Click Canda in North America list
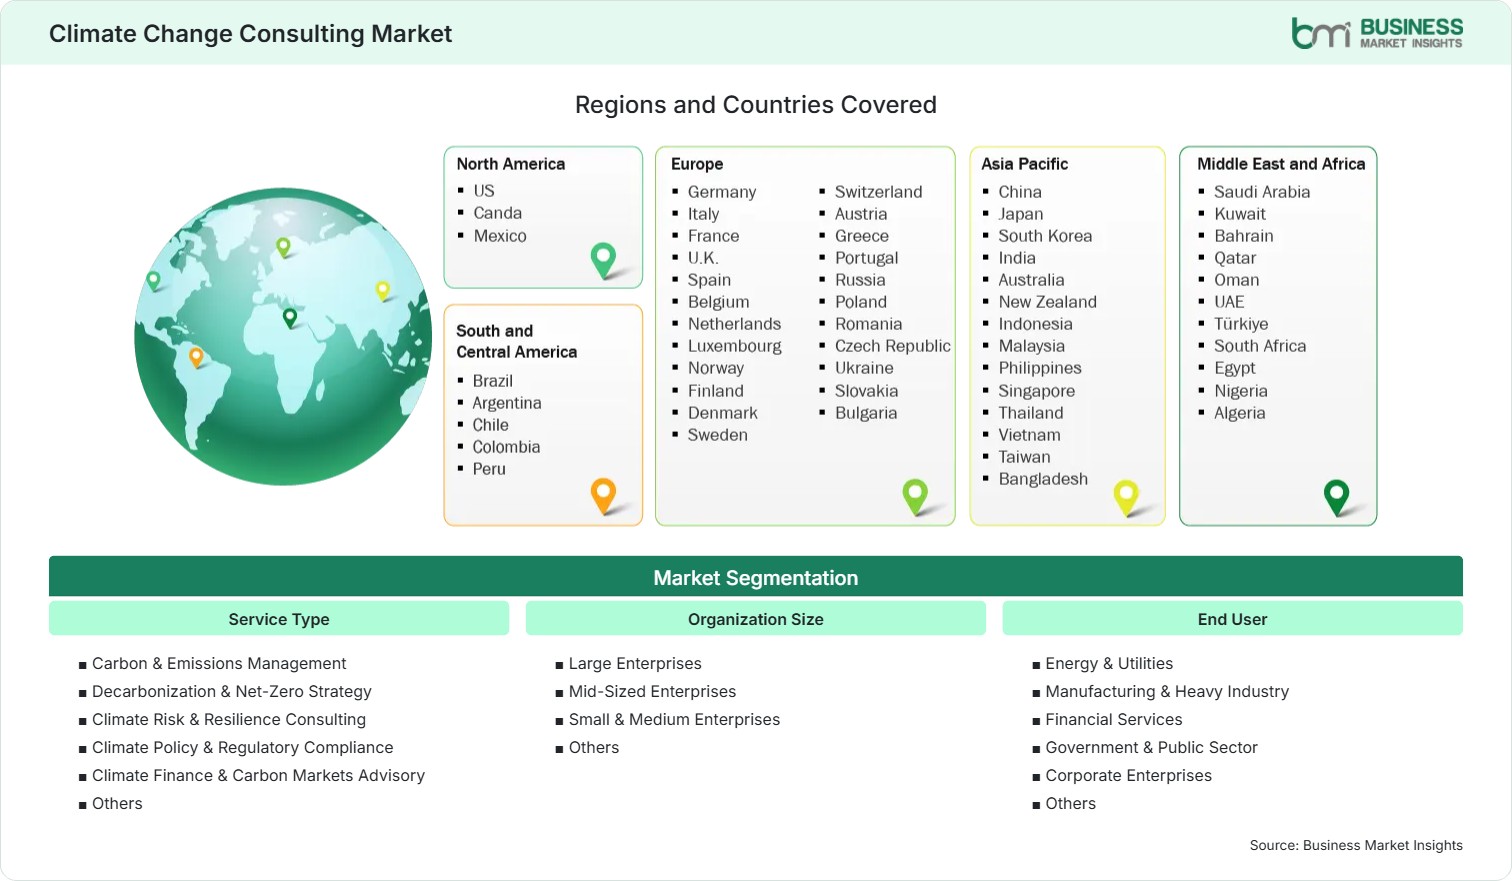The width and height of the screenshot is (1512, 881). coord(498,213)
